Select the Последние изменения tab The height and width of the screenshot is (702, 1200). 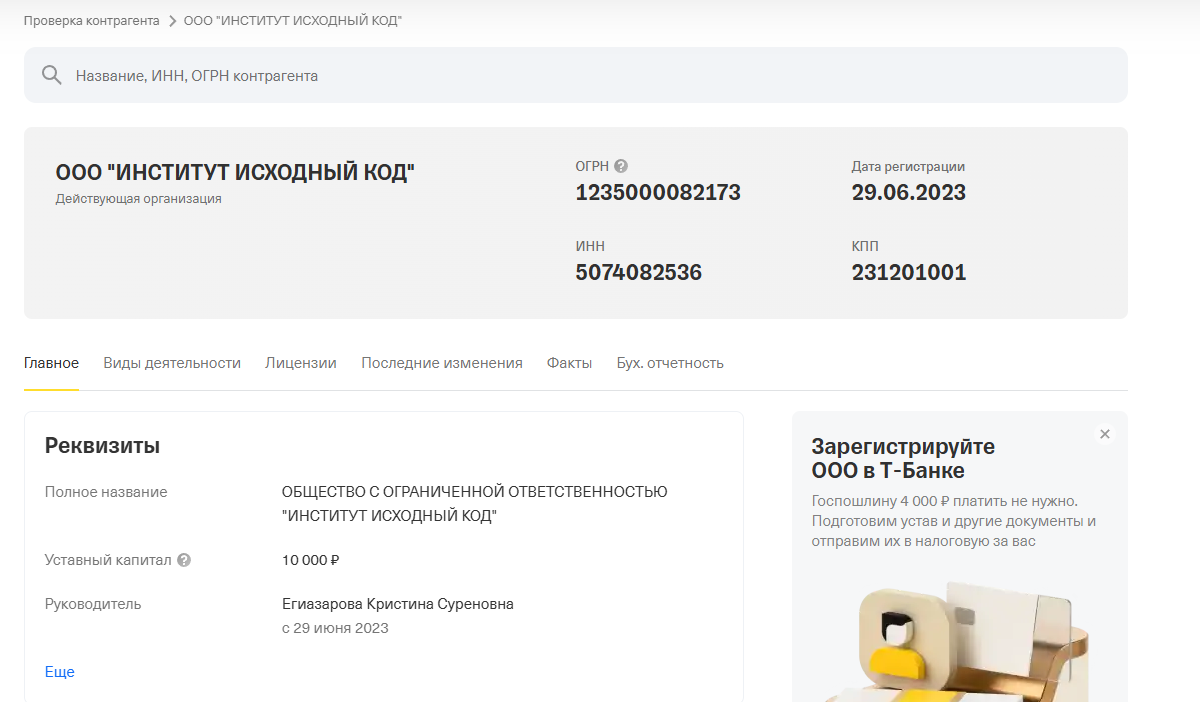click(442, 363)
